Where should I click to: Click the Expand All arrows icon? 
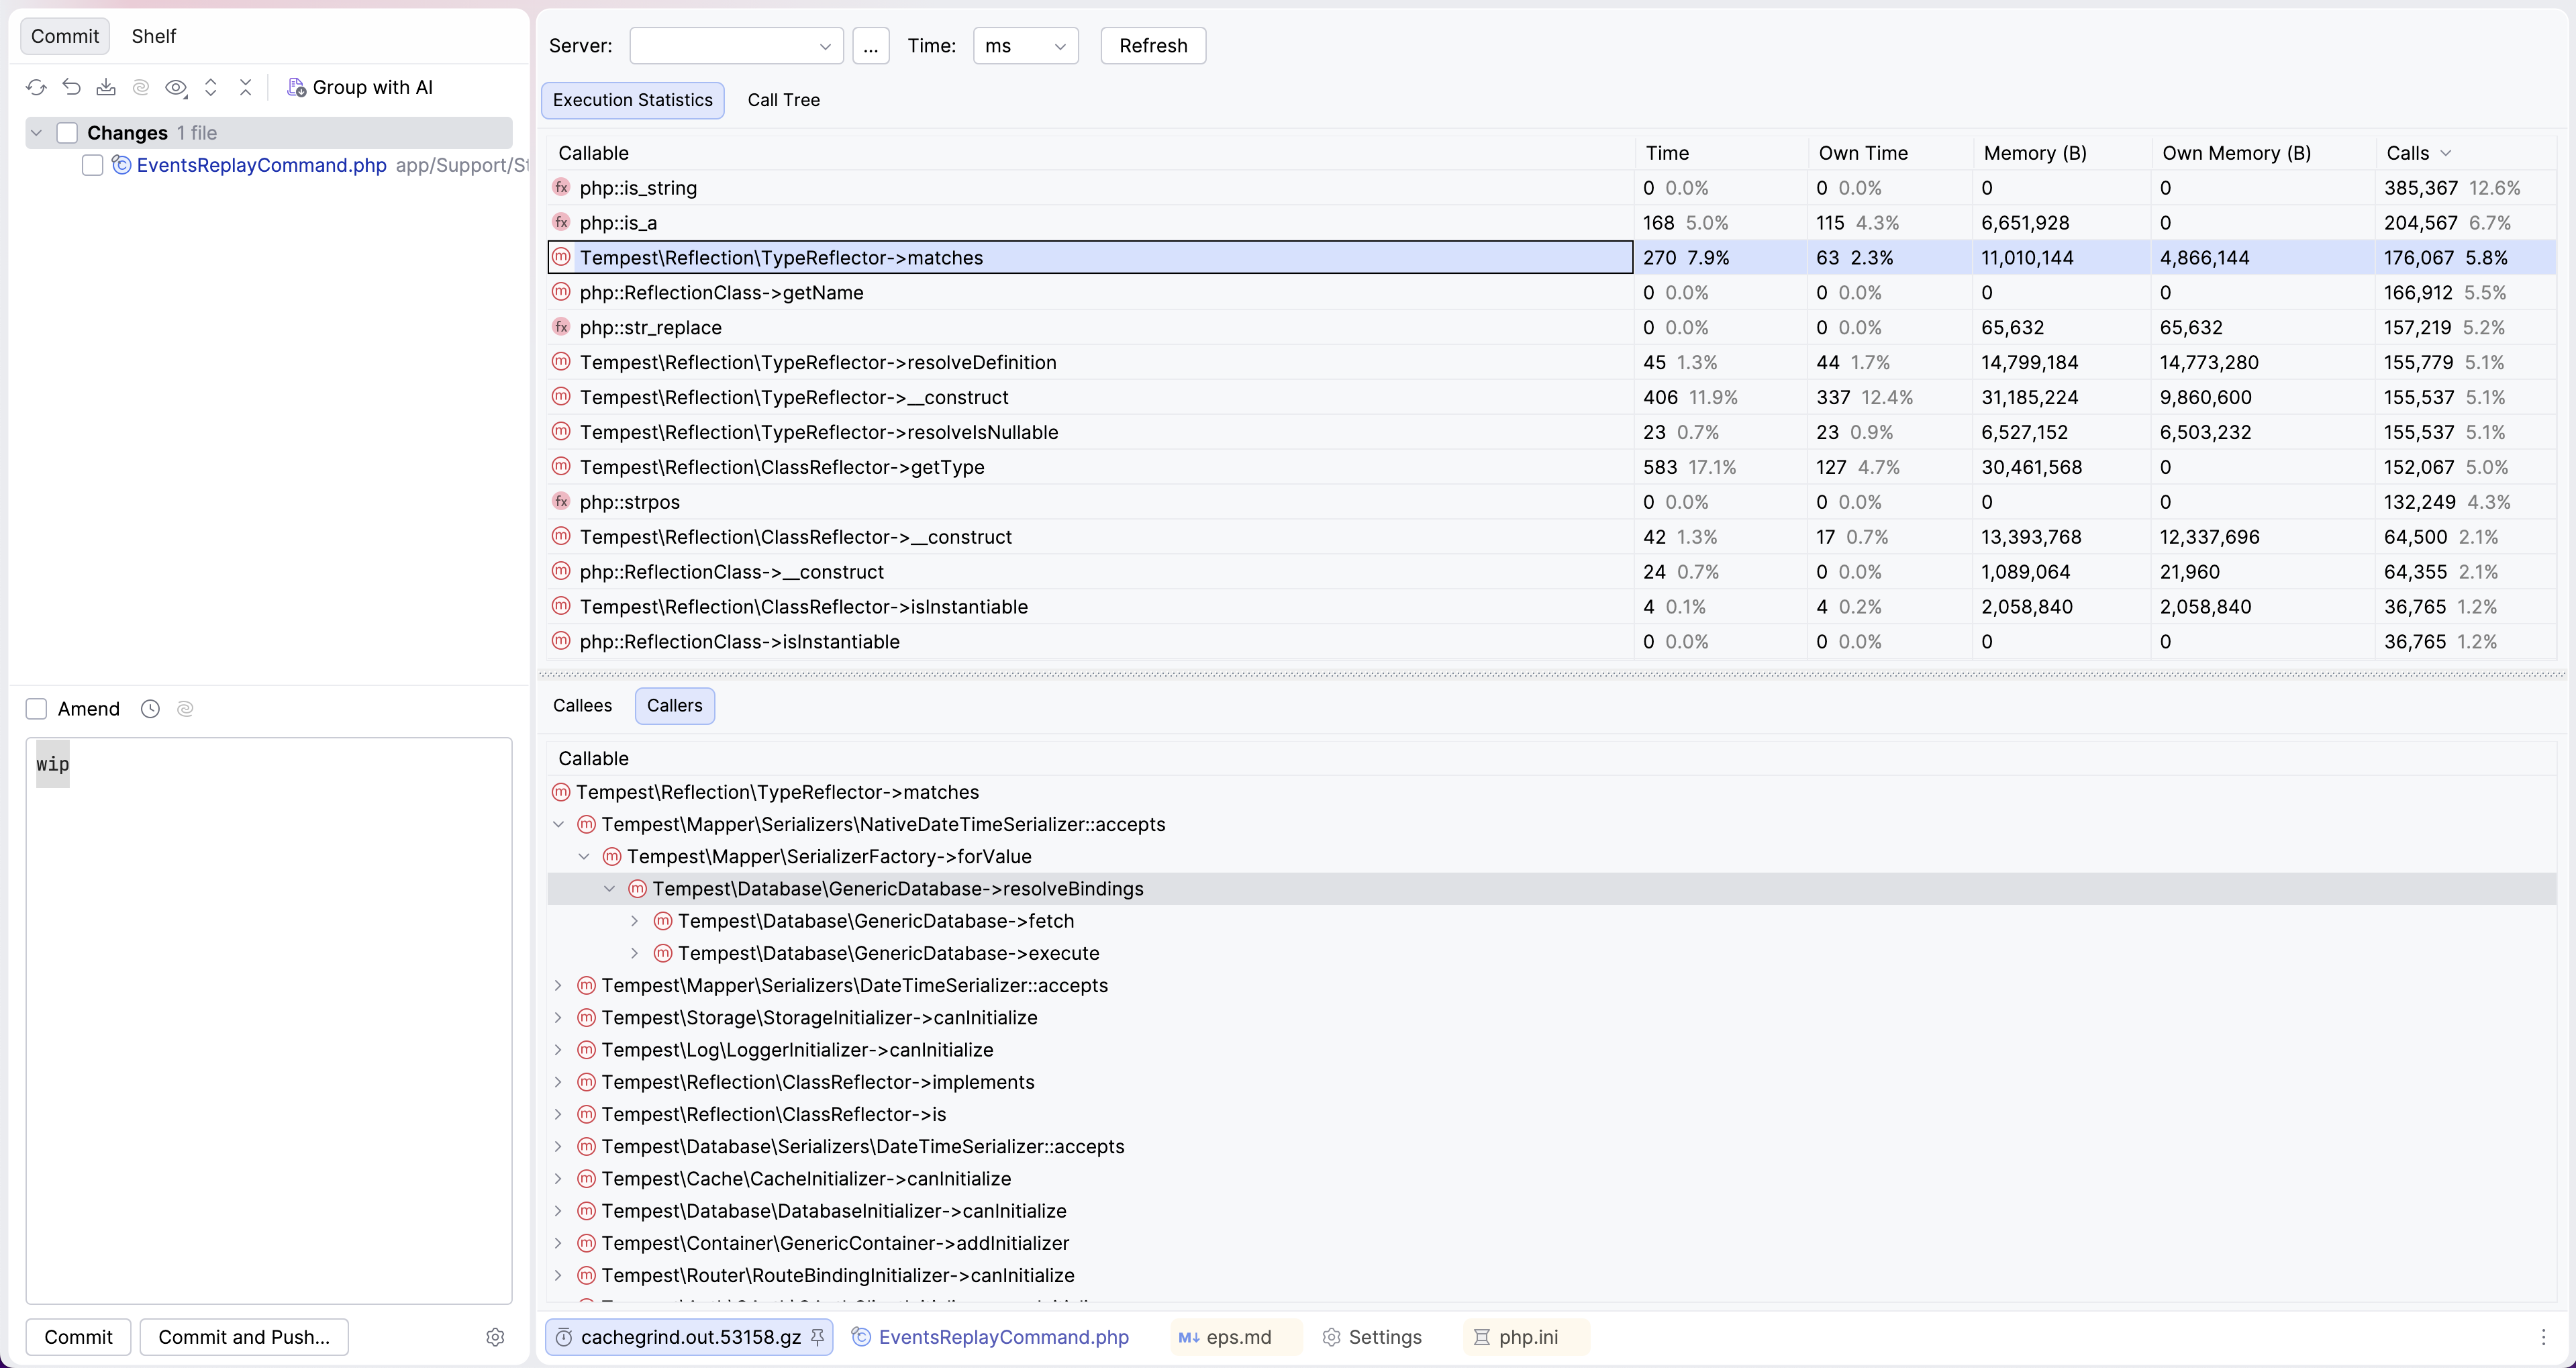[211, 87]
